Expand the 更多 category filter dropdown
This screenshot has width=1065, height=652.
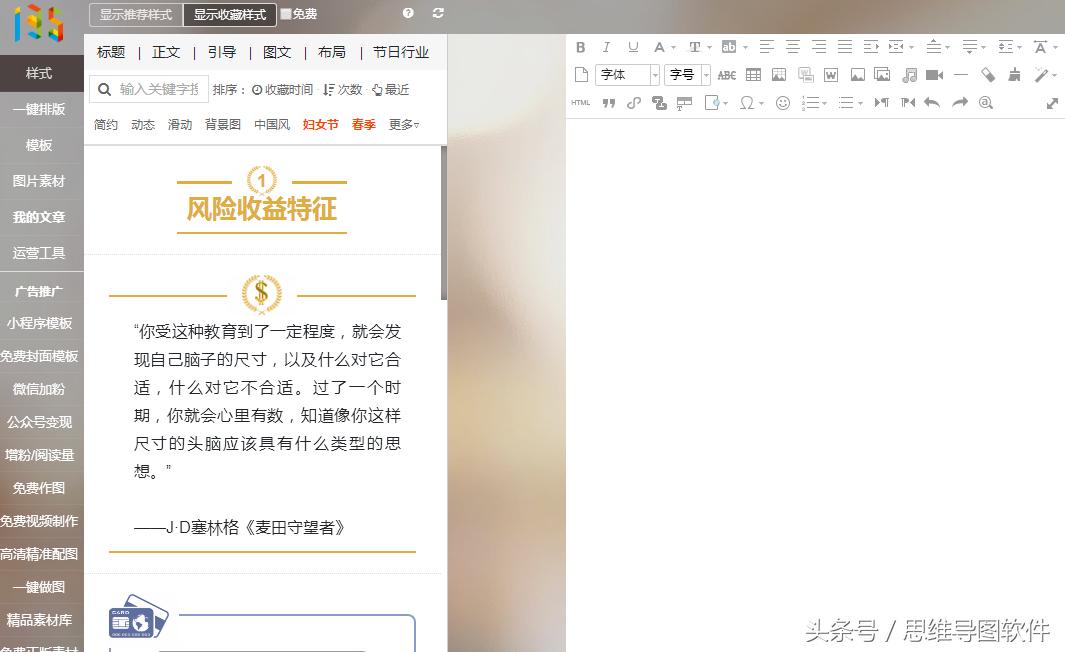pyautogui.click(x=400, y=124)
